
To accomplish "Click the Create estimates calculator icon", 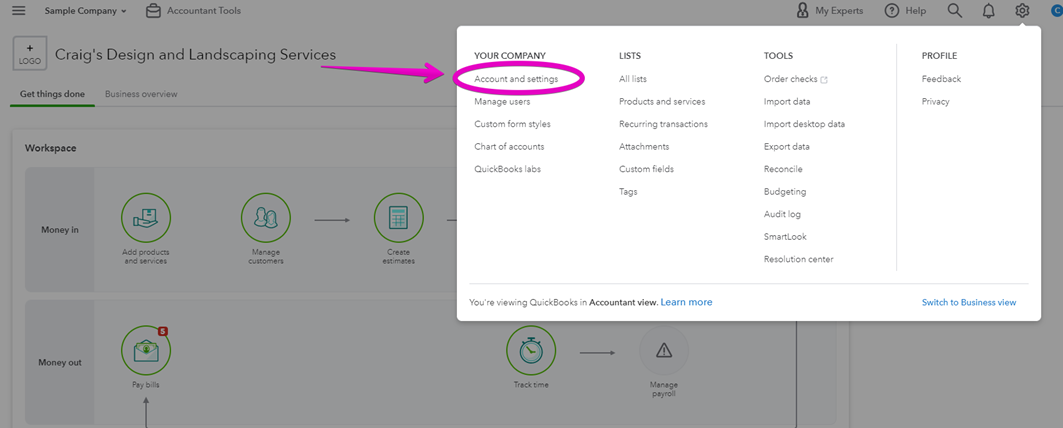I will tap(399, 218).
